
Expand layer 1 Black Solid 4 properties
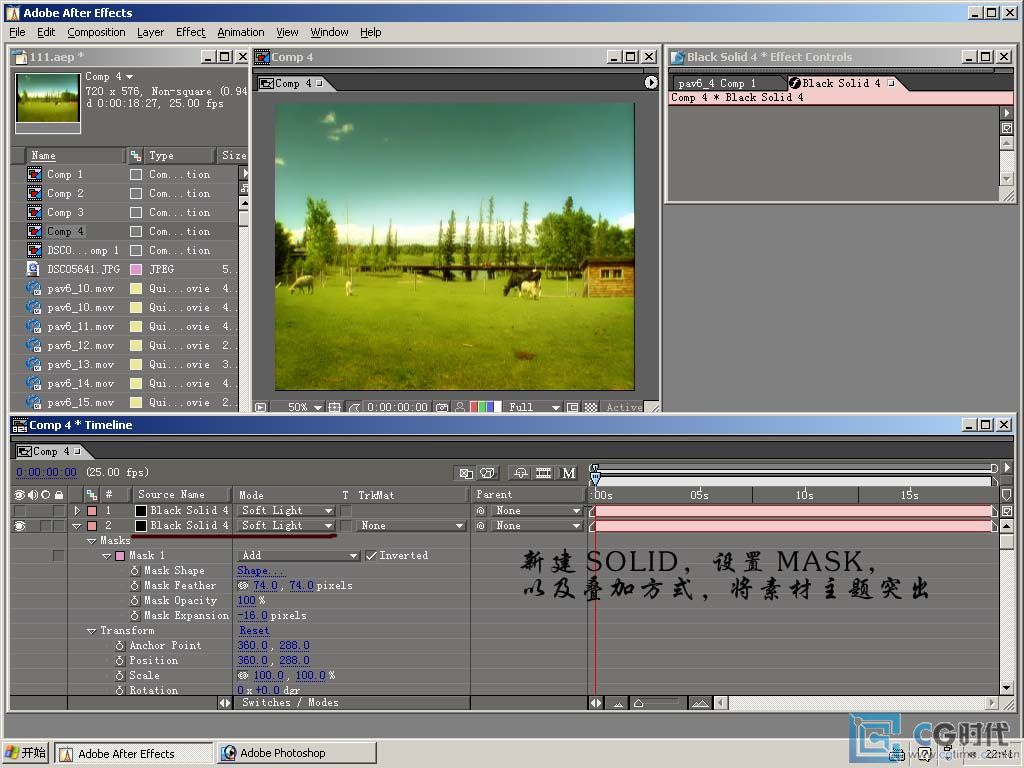tap(77, 511)
